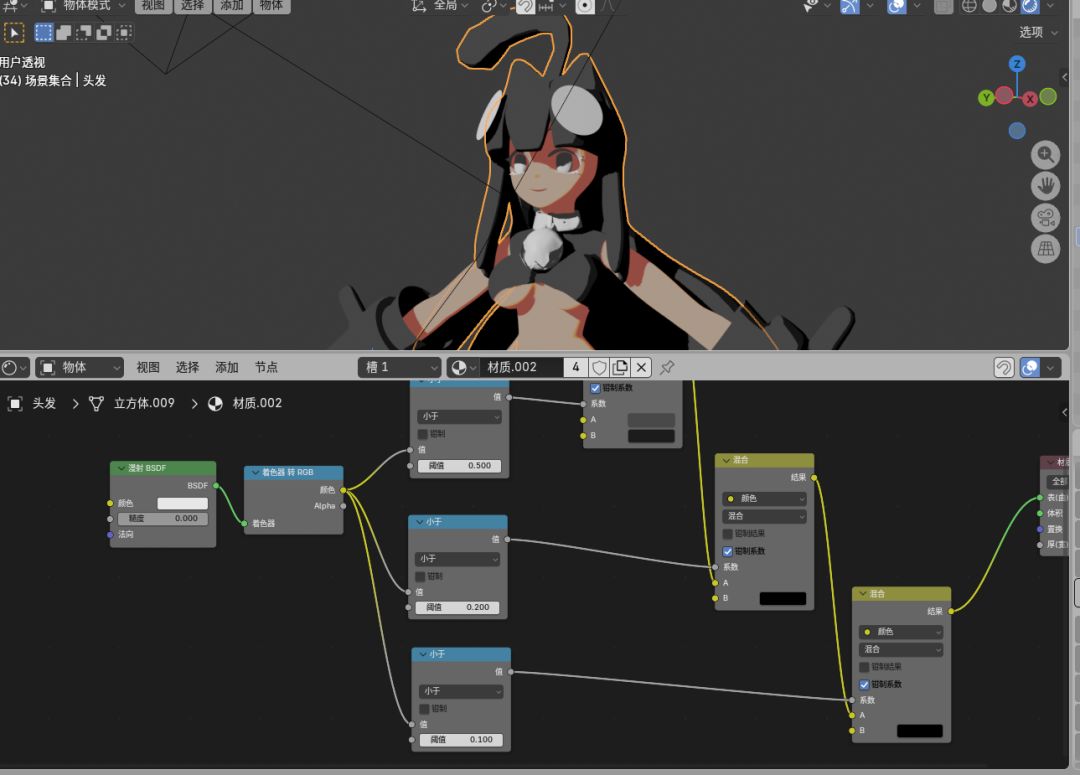Open the 物体 shader type dropdown
1080x775 pixels.
[x=79, y=367]
